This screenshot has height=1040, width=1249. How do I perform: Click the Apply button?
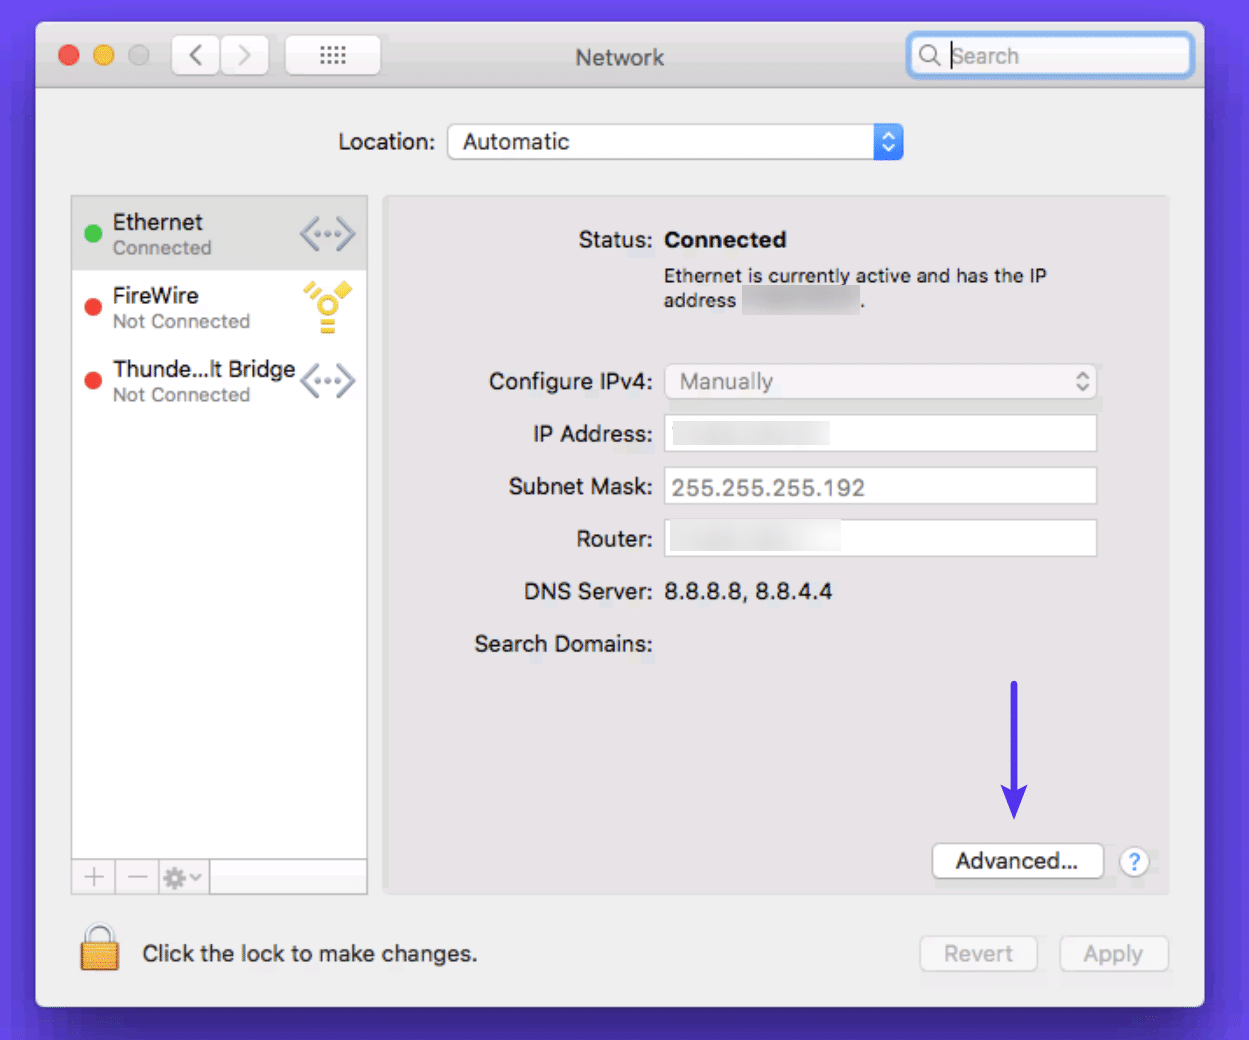click(1113, 953)
